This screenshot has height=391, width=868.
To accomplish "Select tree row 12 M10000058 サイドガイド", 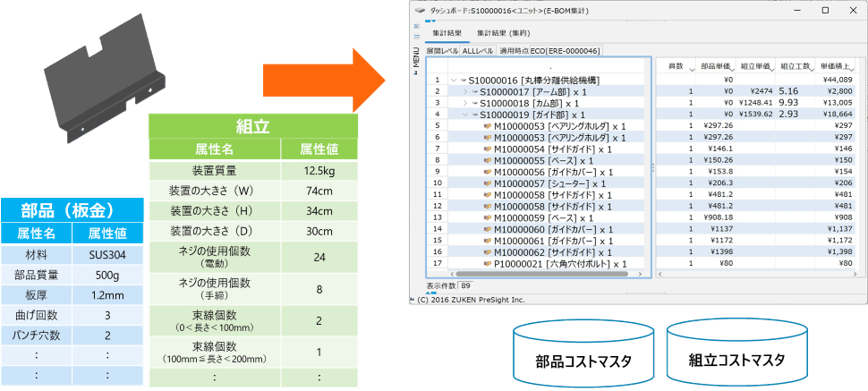I will click(547, 207).
